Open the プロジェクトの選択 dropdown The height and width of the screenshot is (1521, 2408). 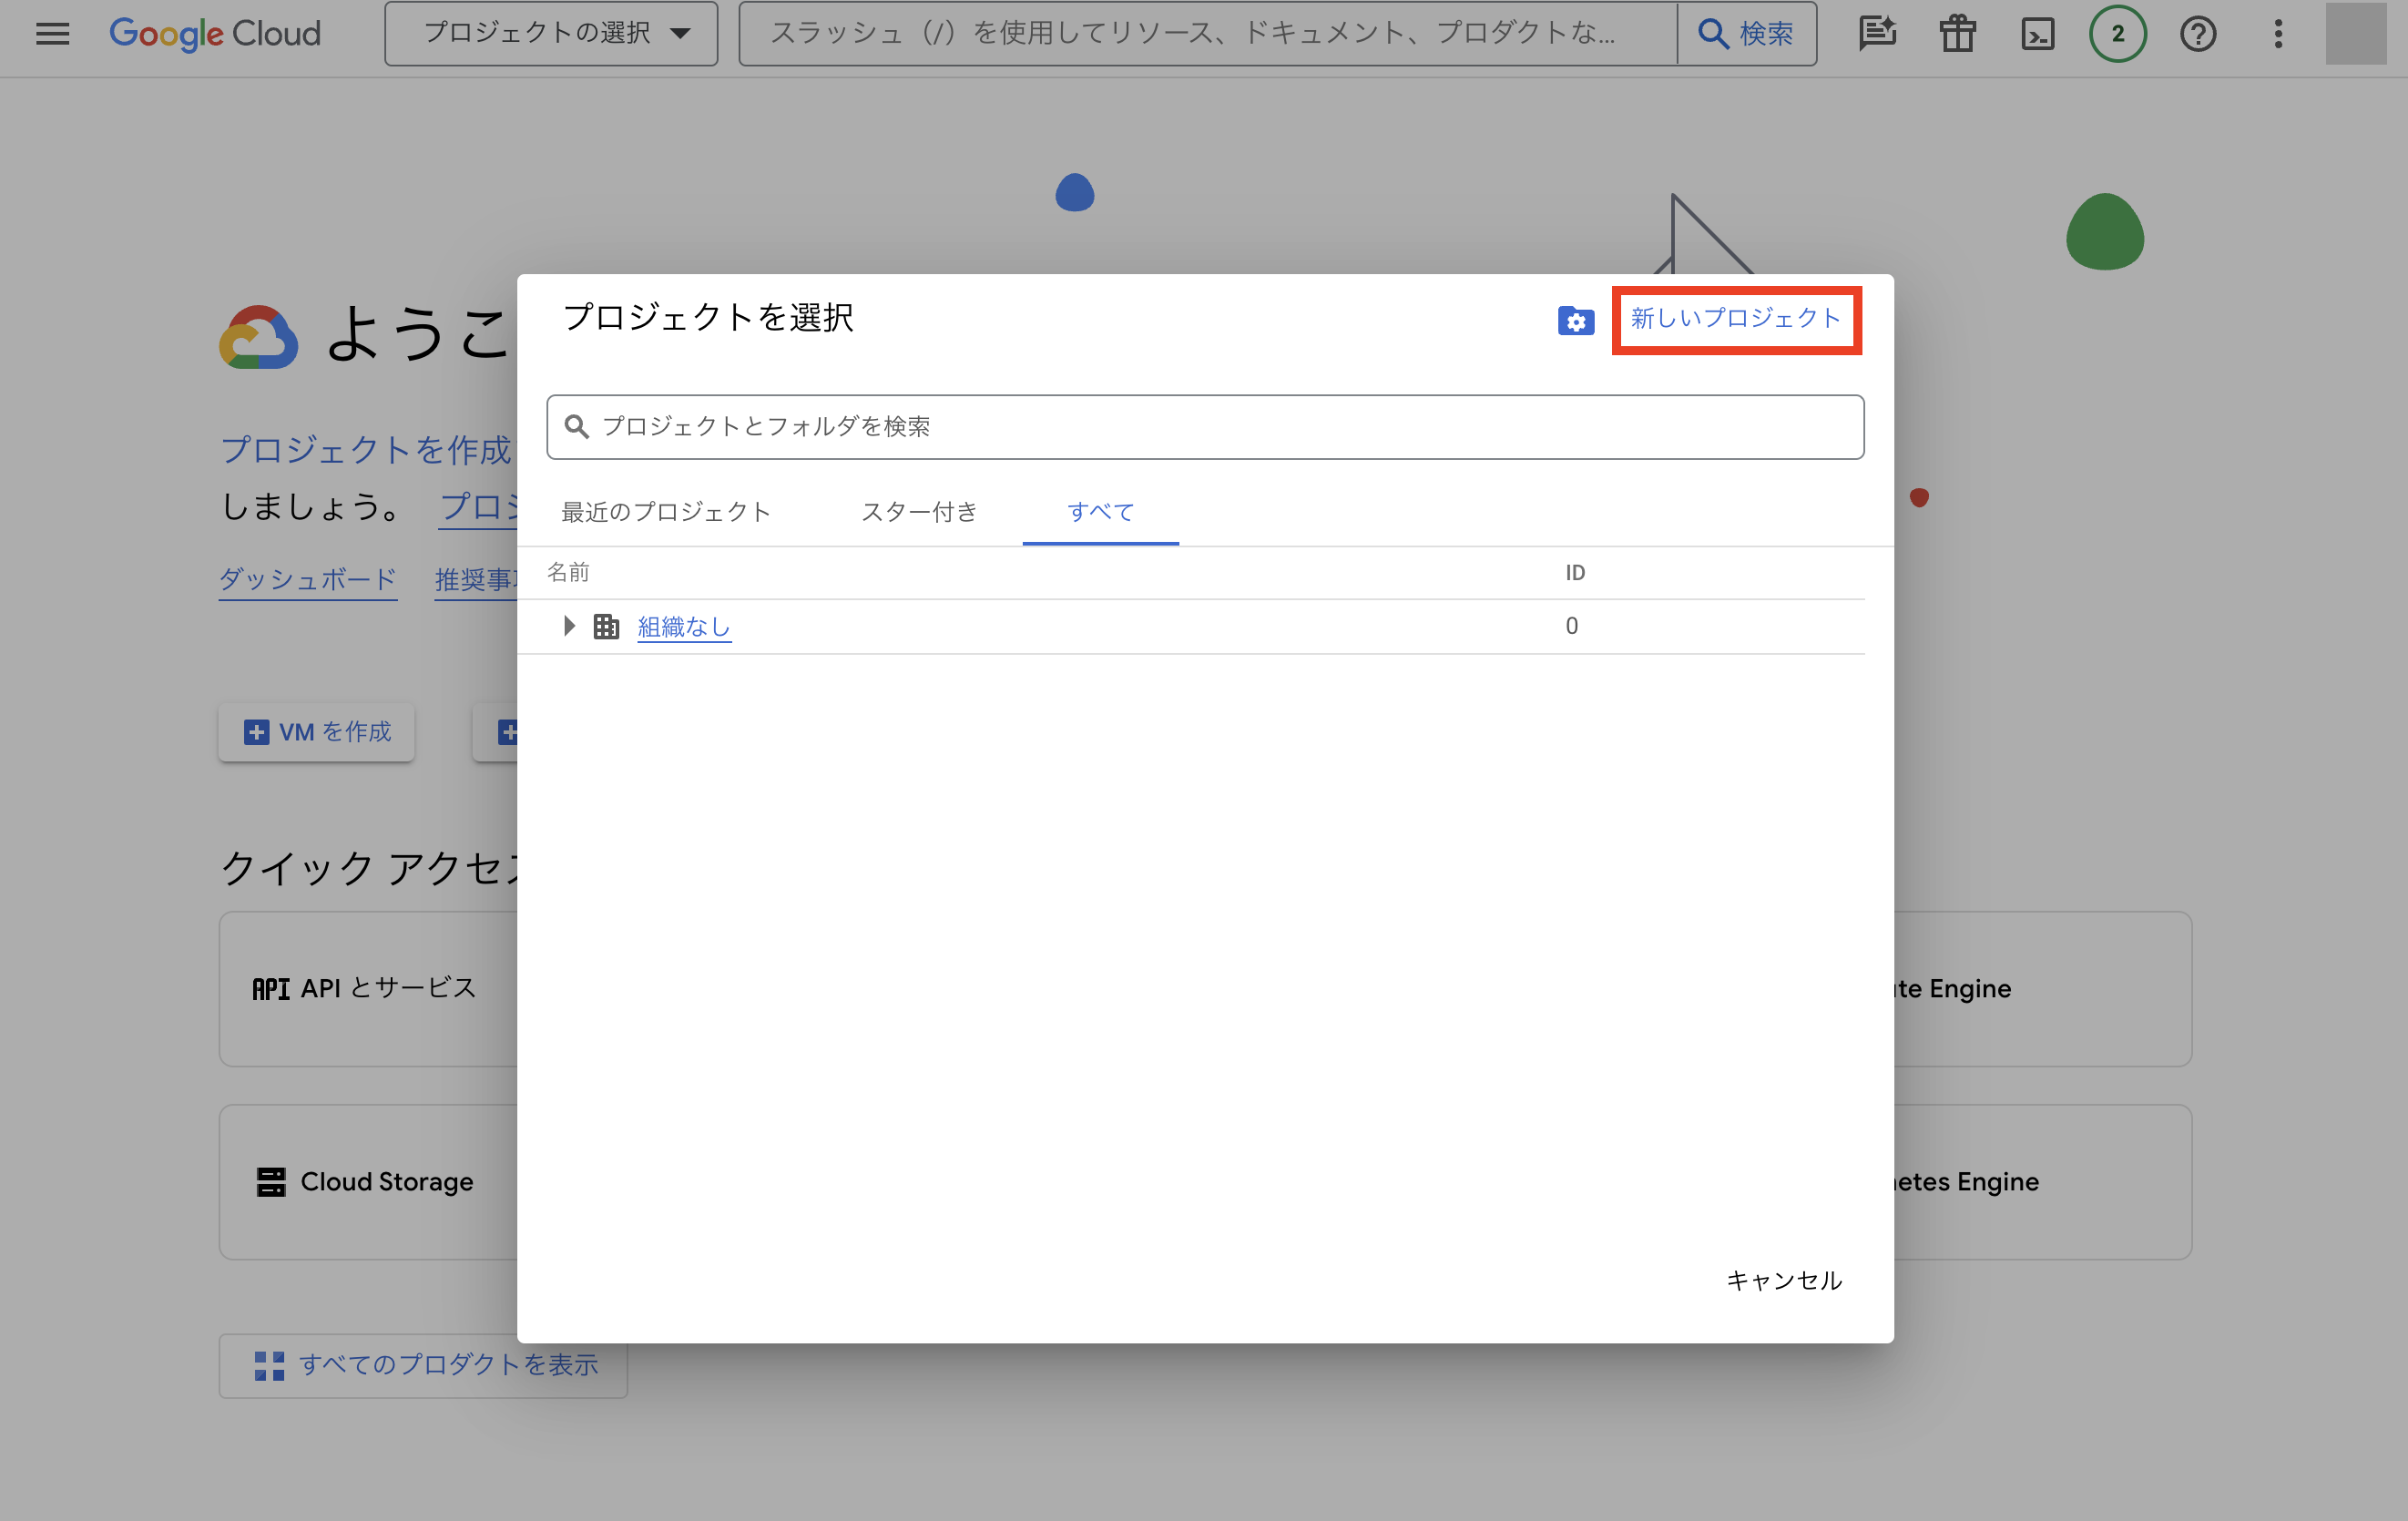tap(551, 34)
